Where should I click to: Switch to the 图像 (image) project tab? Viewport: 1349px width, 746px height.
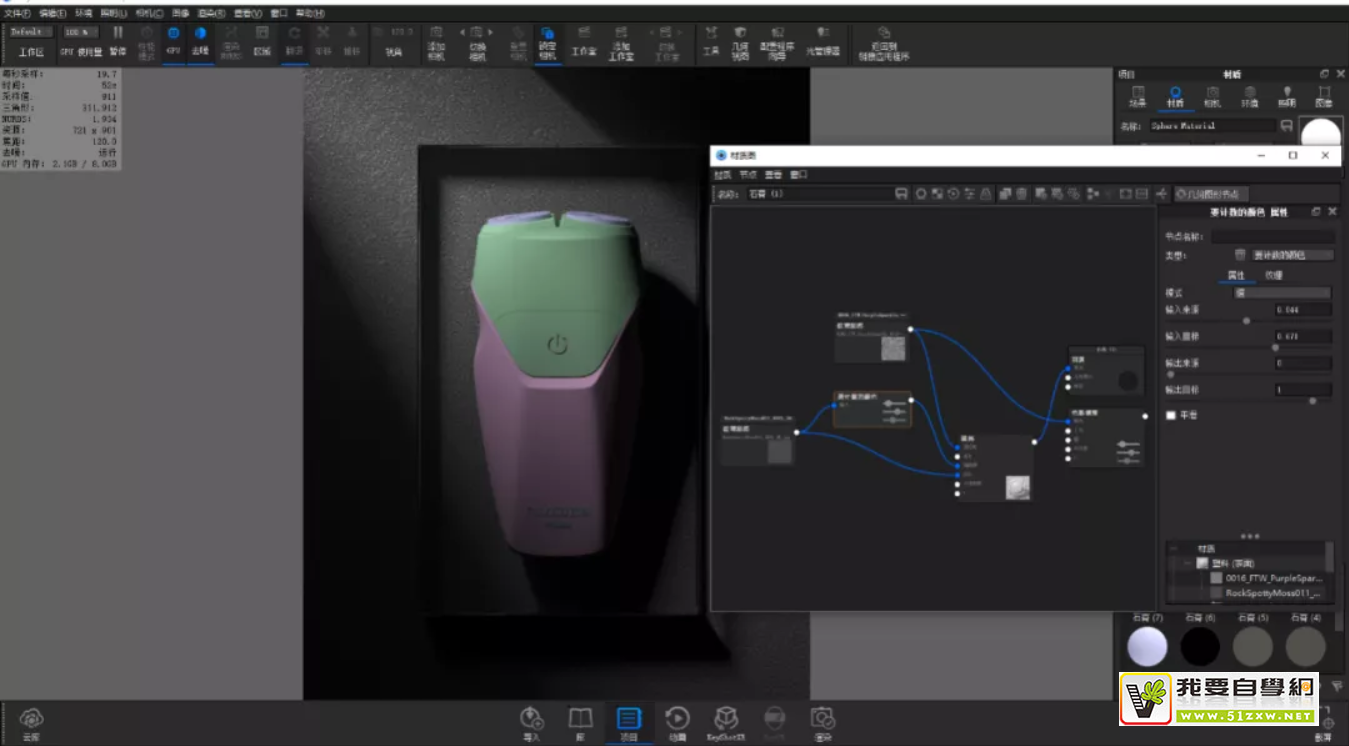(x=1323, y=95)
